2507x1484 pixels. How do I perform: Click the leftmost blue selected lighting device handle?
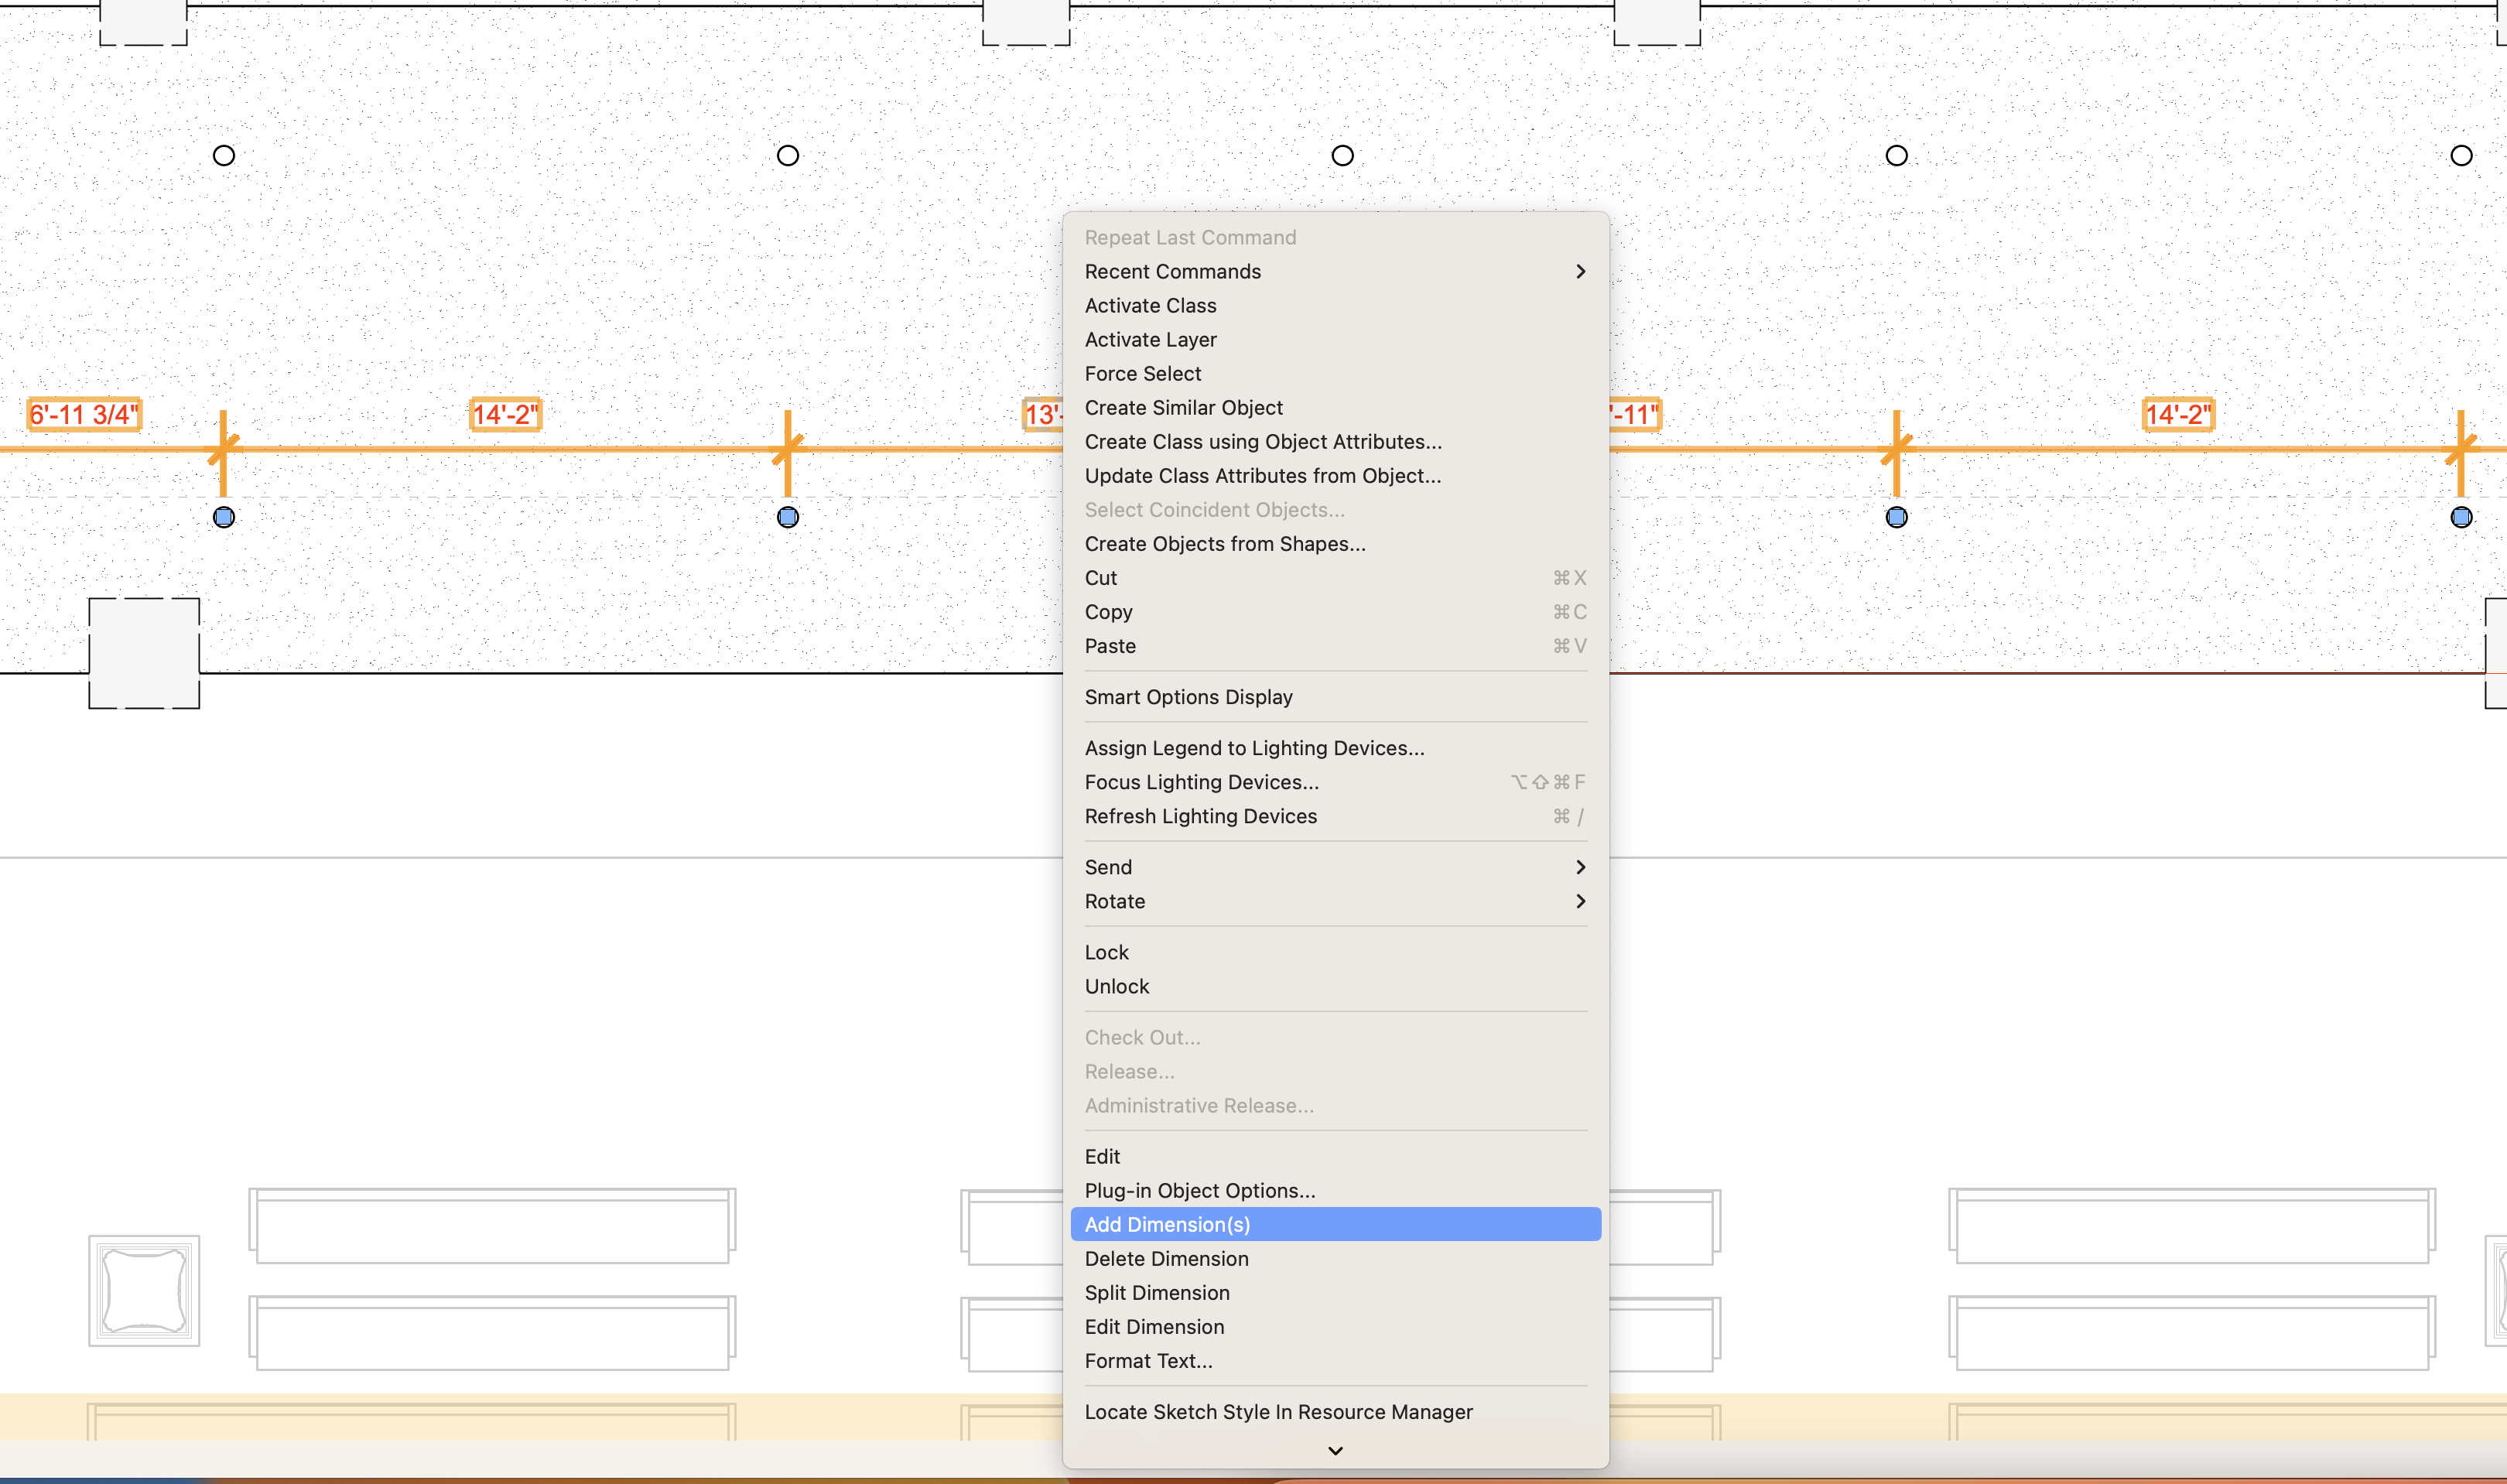[224, 517]
